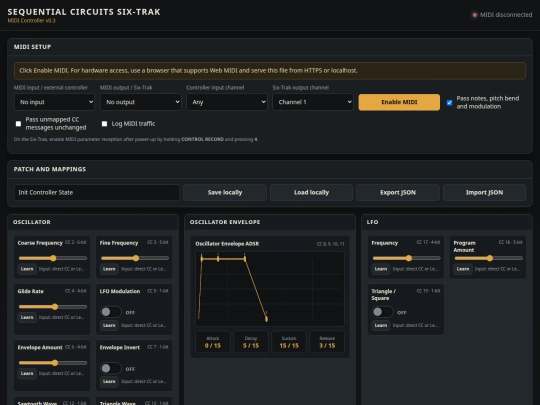Click the MIDI disconnected status indicator dot
Screen dimensions: 540x405
tap(475, 15)
